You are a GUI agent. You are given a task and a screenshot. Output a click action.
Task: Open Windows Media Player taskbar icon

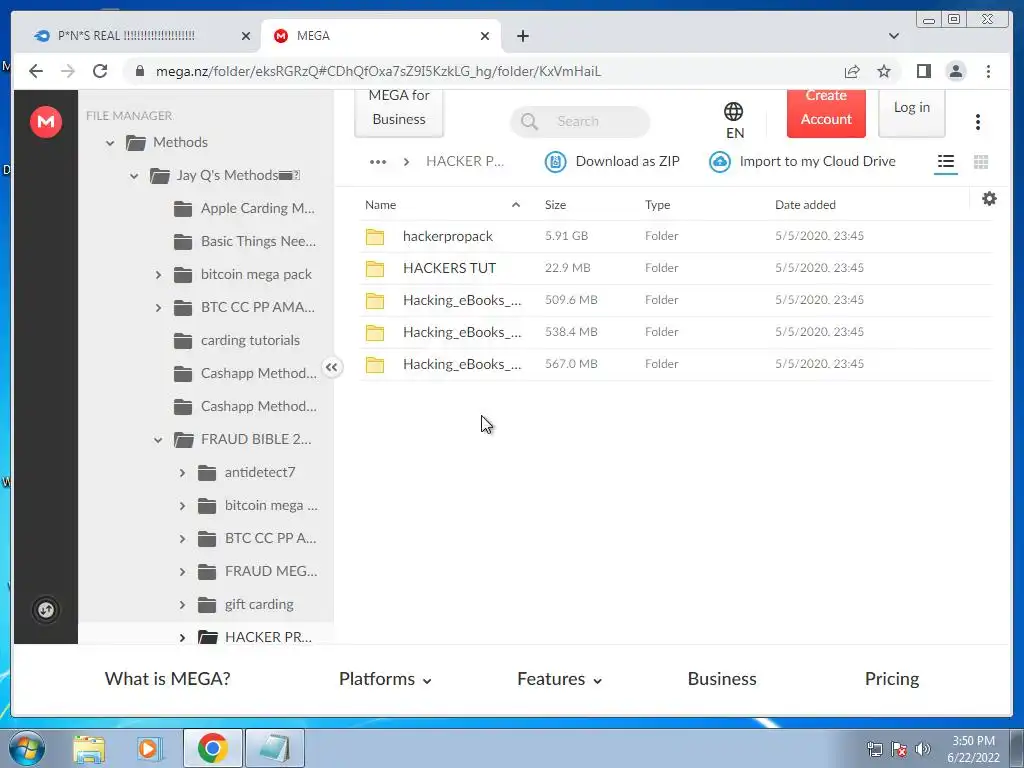coord(149,748)
